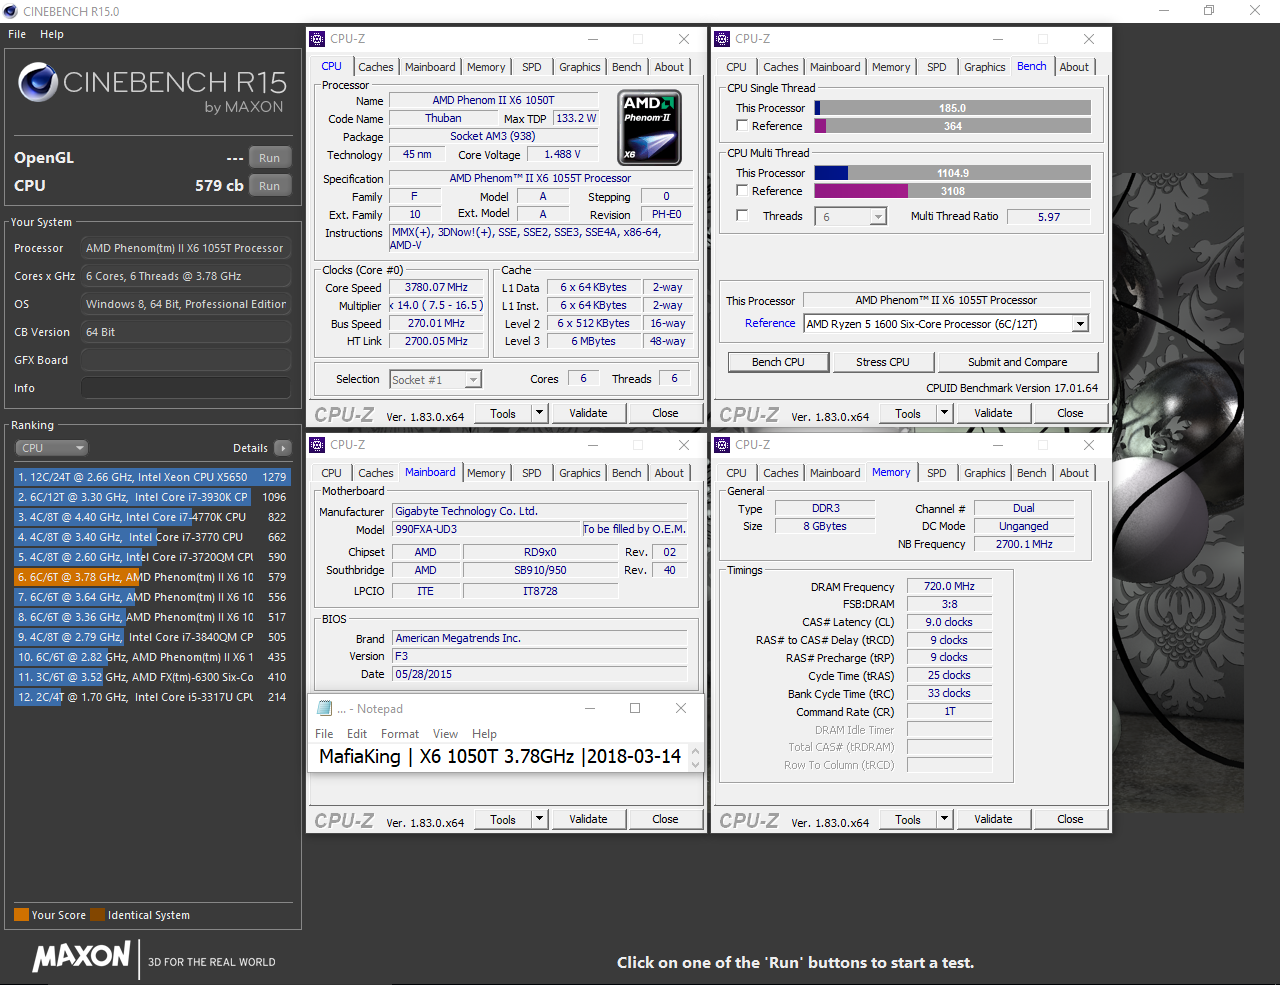Run the OpenGL benchmark
This screenshot has height=985, width=1280.
click(x=270, y=158)
